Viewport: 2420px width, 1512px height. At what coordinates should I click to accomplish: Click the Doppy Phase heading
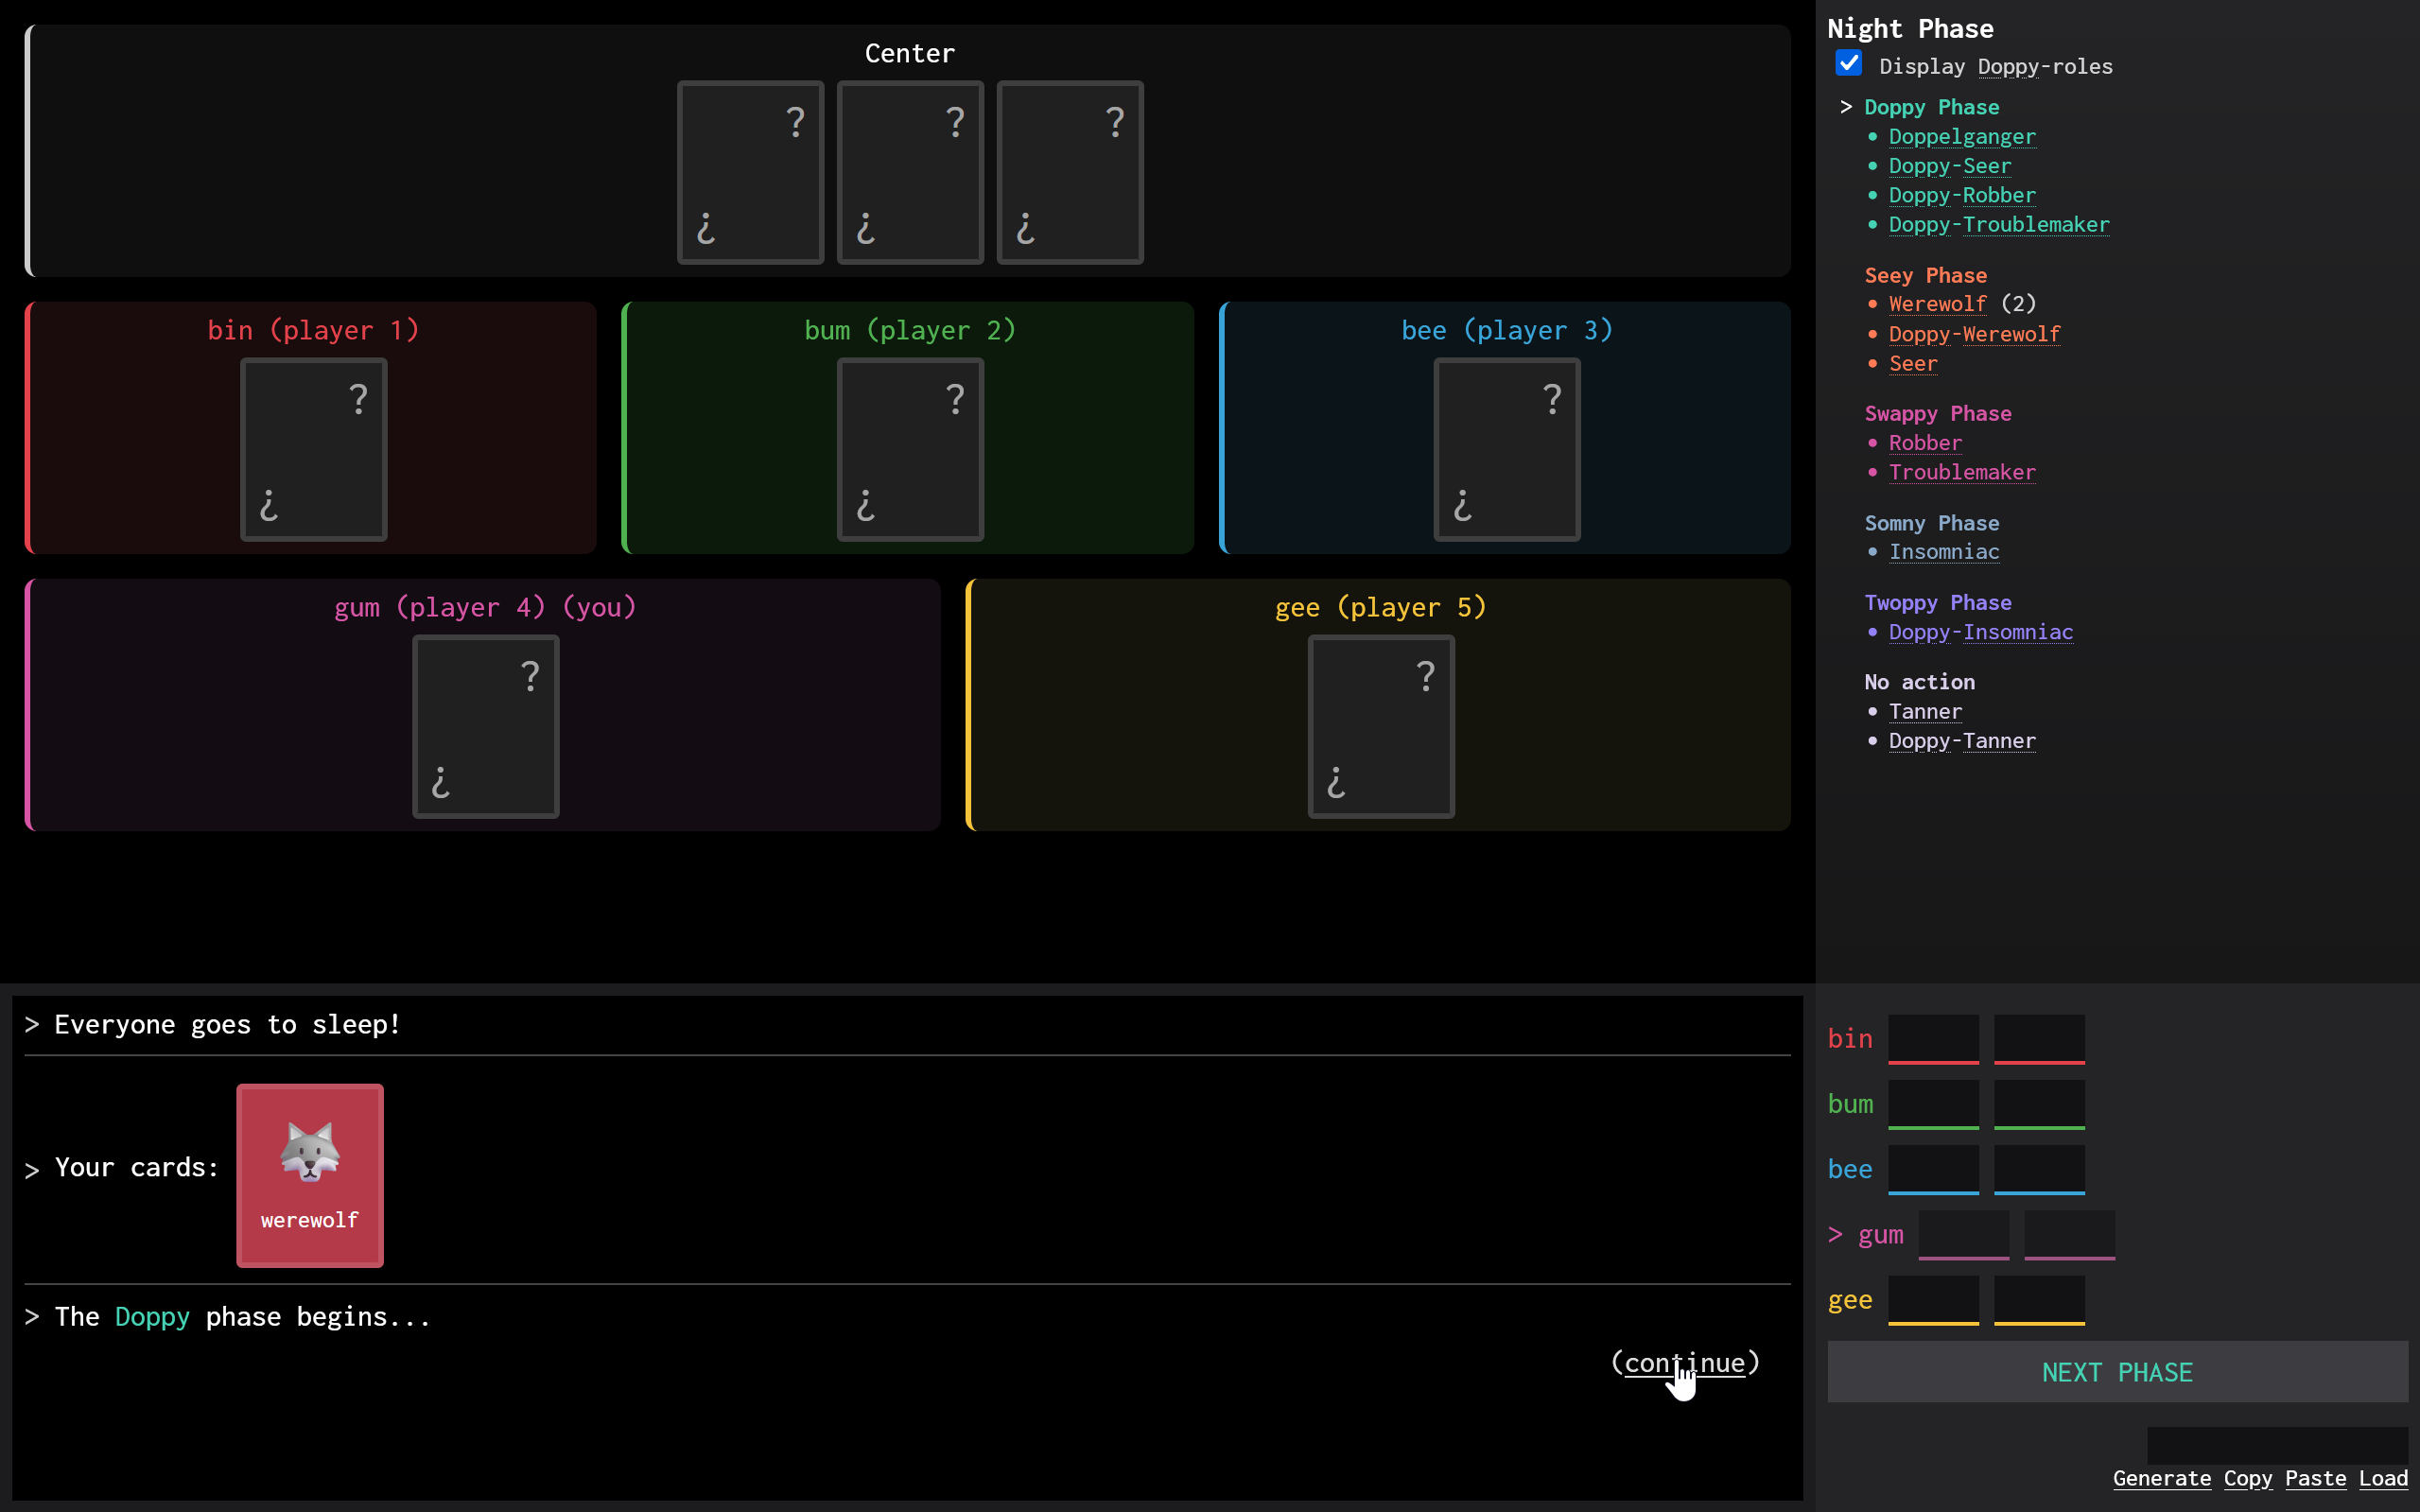[1931, 107]
